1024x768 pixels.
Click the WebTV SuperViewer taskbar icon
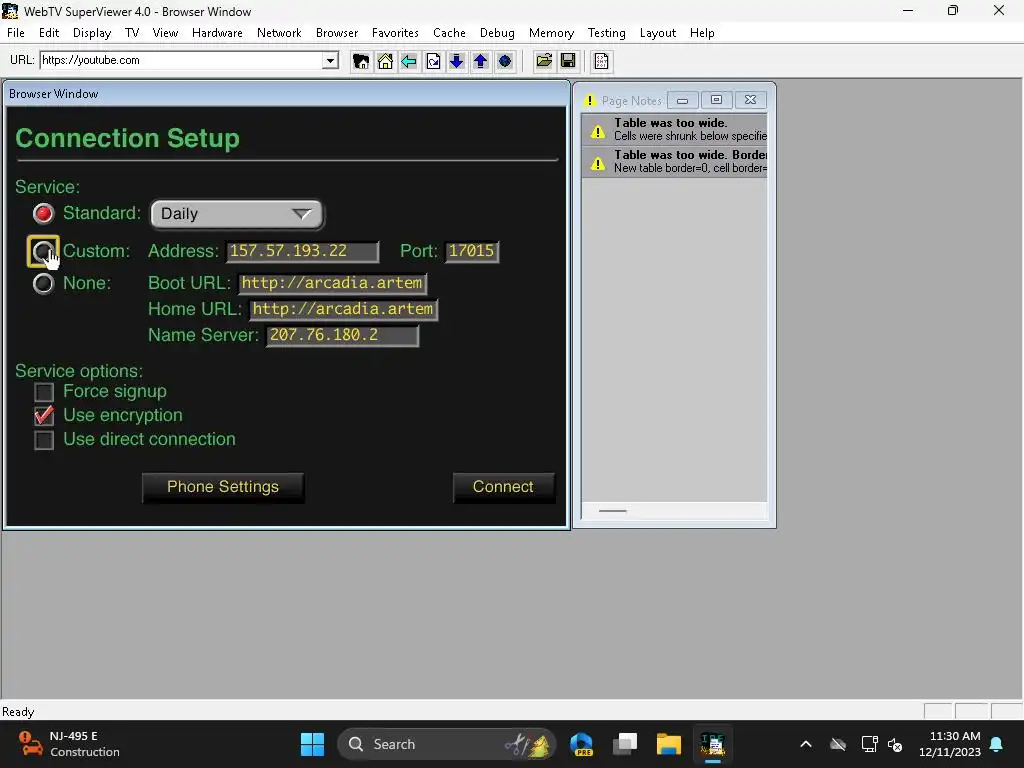[x=713, y=744]
